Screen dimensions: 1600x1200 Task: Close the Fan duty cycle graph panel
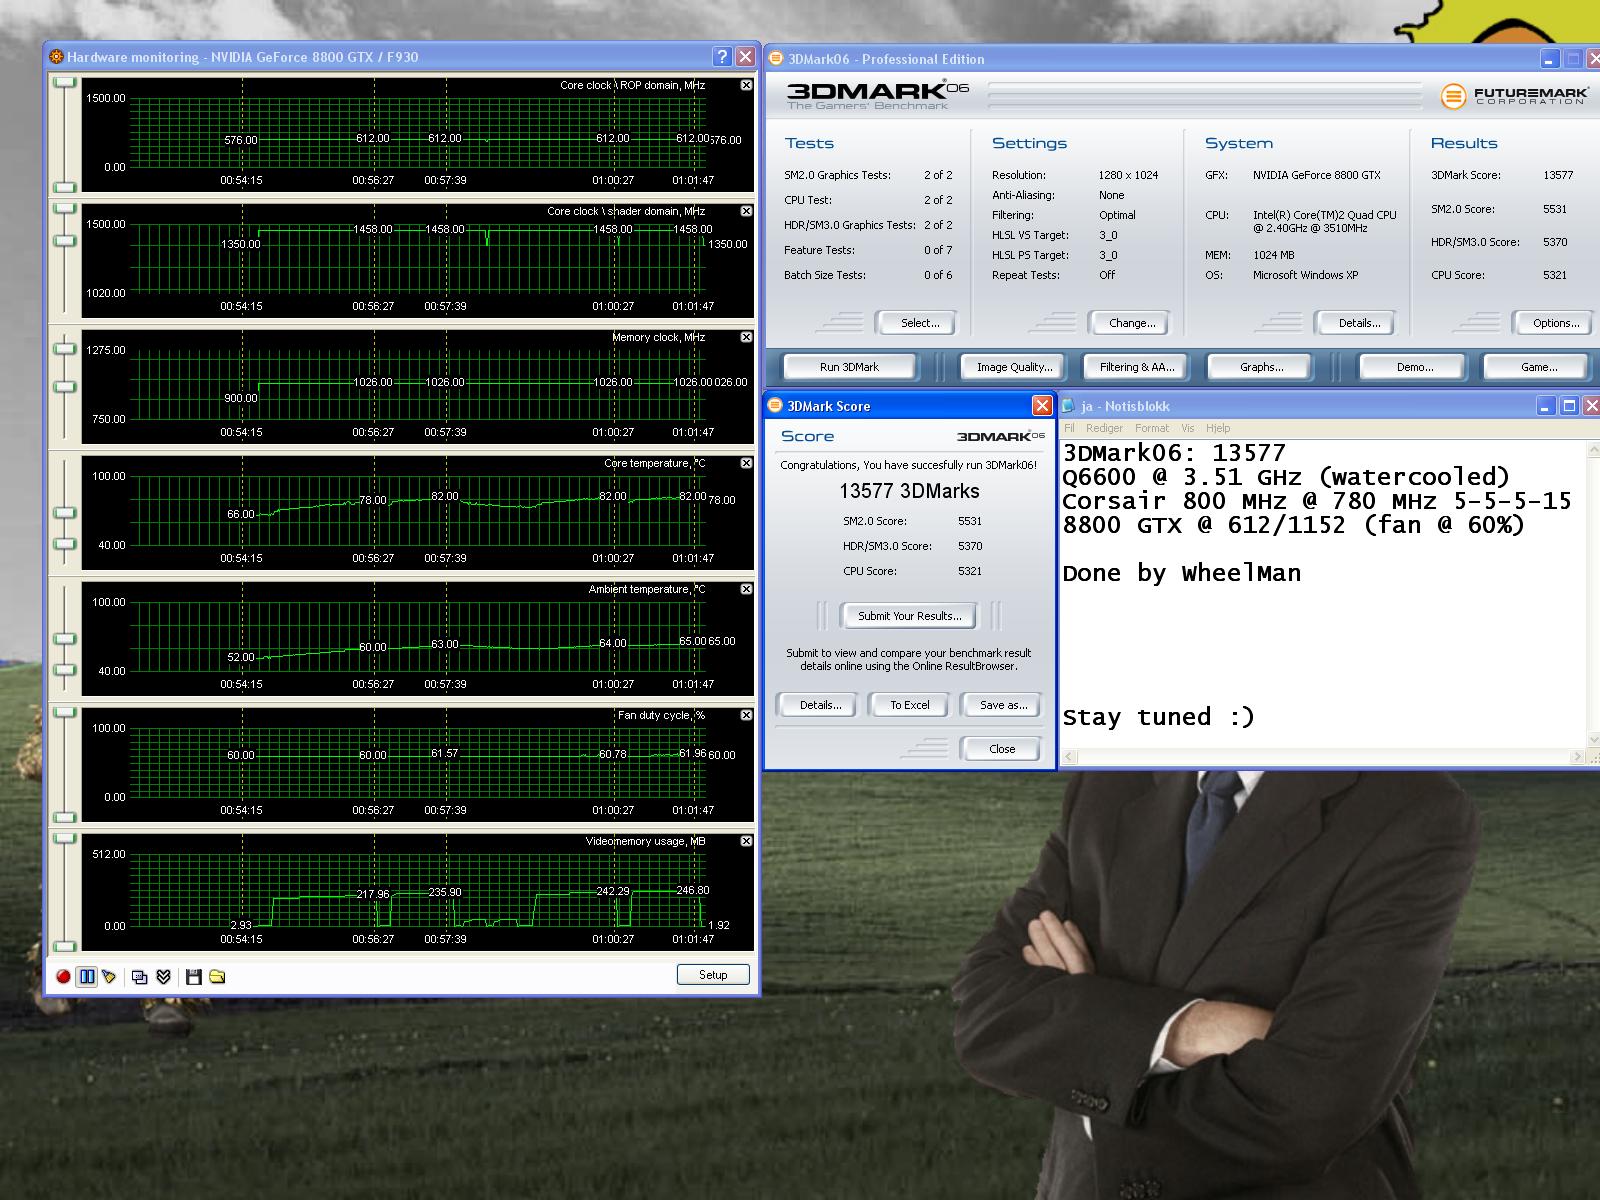(746, 715)
